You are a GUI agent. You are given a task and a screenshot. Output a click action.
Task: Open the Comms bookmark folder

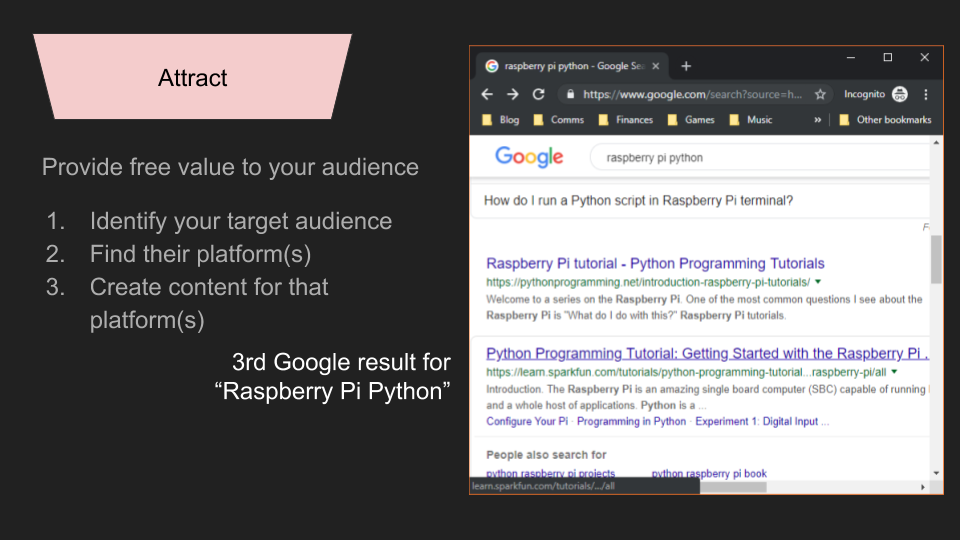[559, 120]
